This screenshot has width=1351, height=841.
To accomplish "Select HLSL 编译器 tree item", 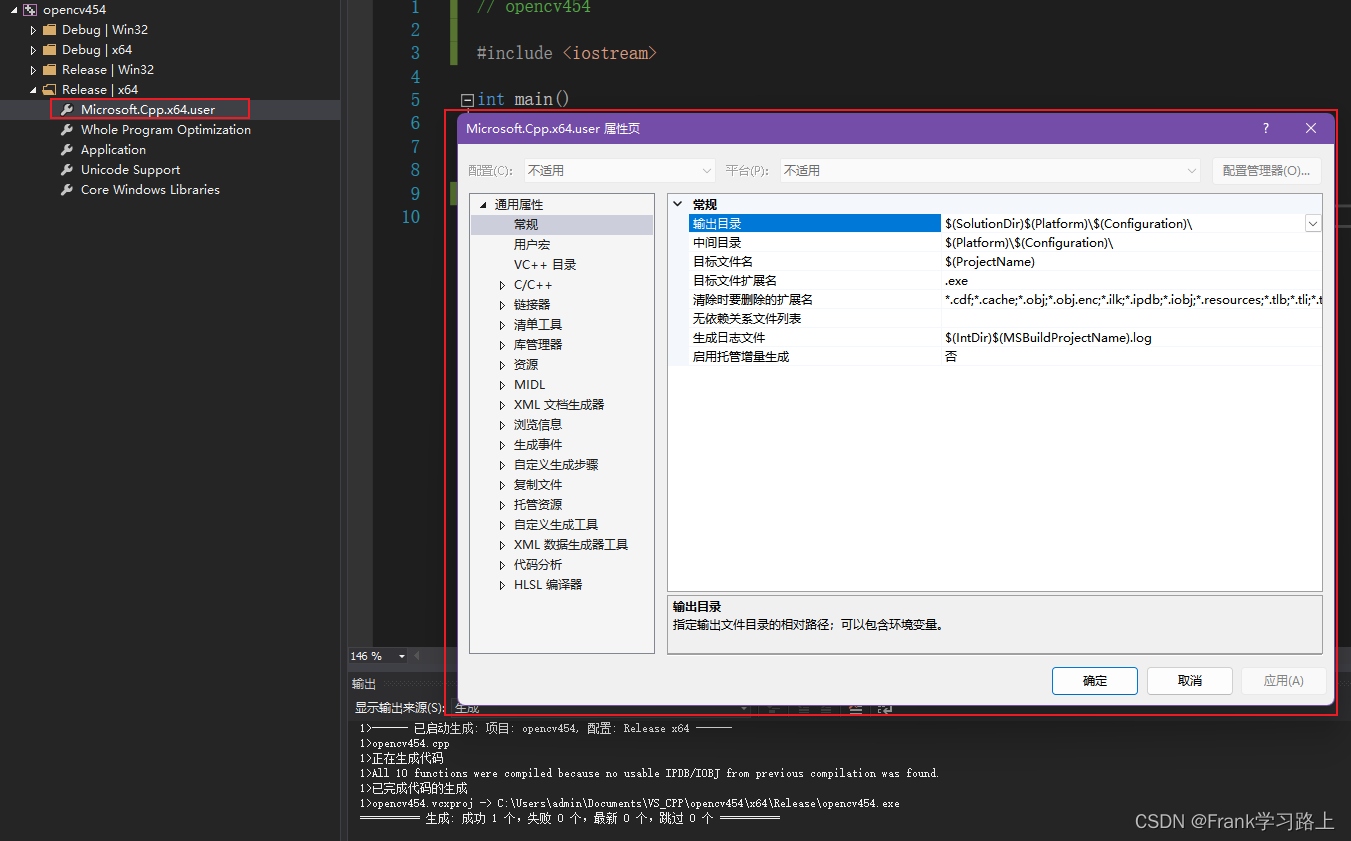I will (x=548, y=585).
